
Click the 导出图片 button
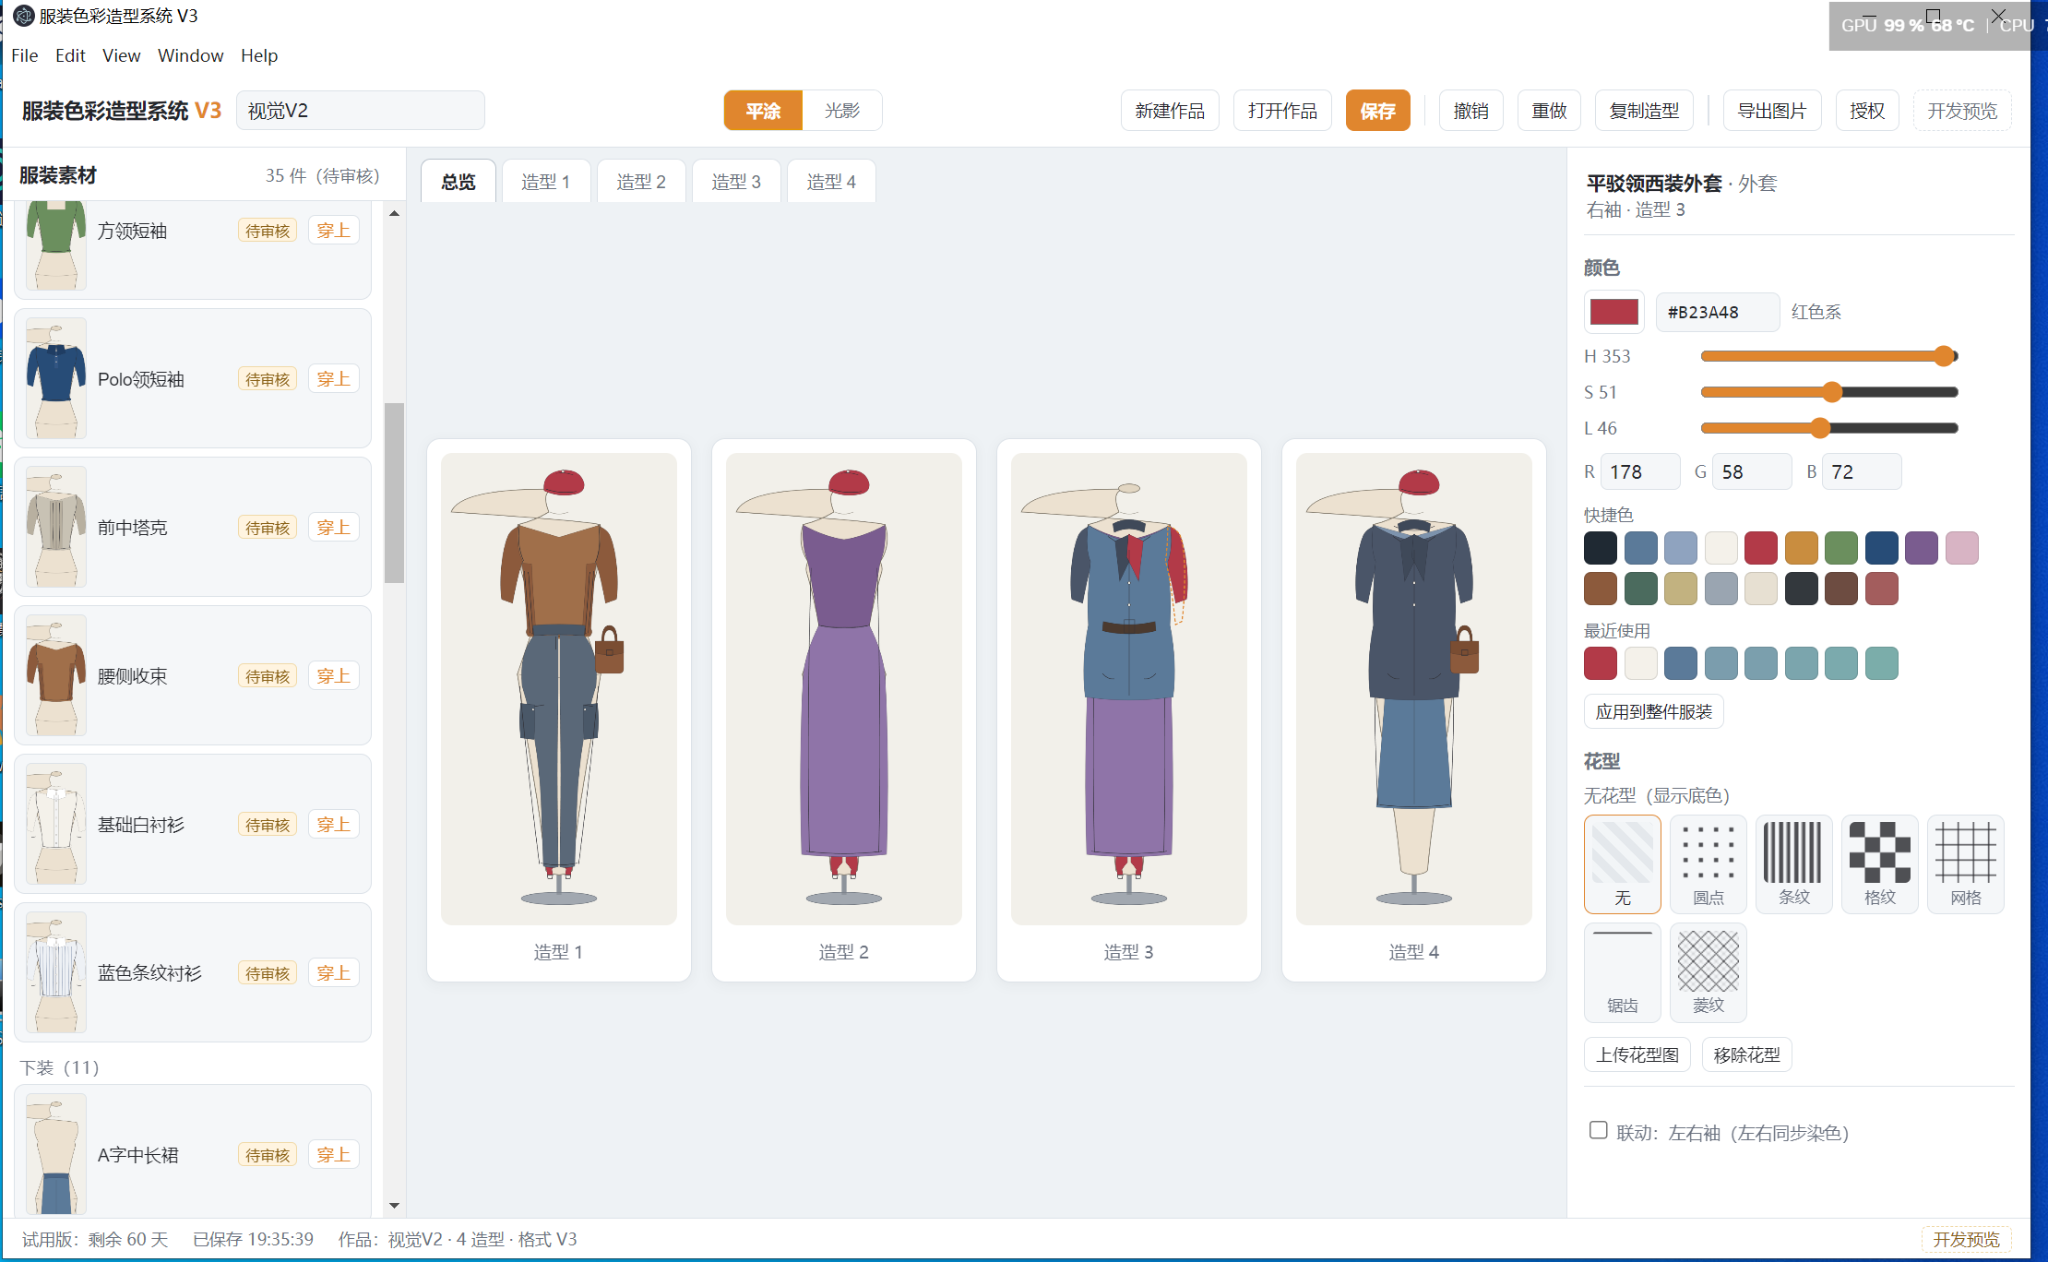[x=1771, y=111]
